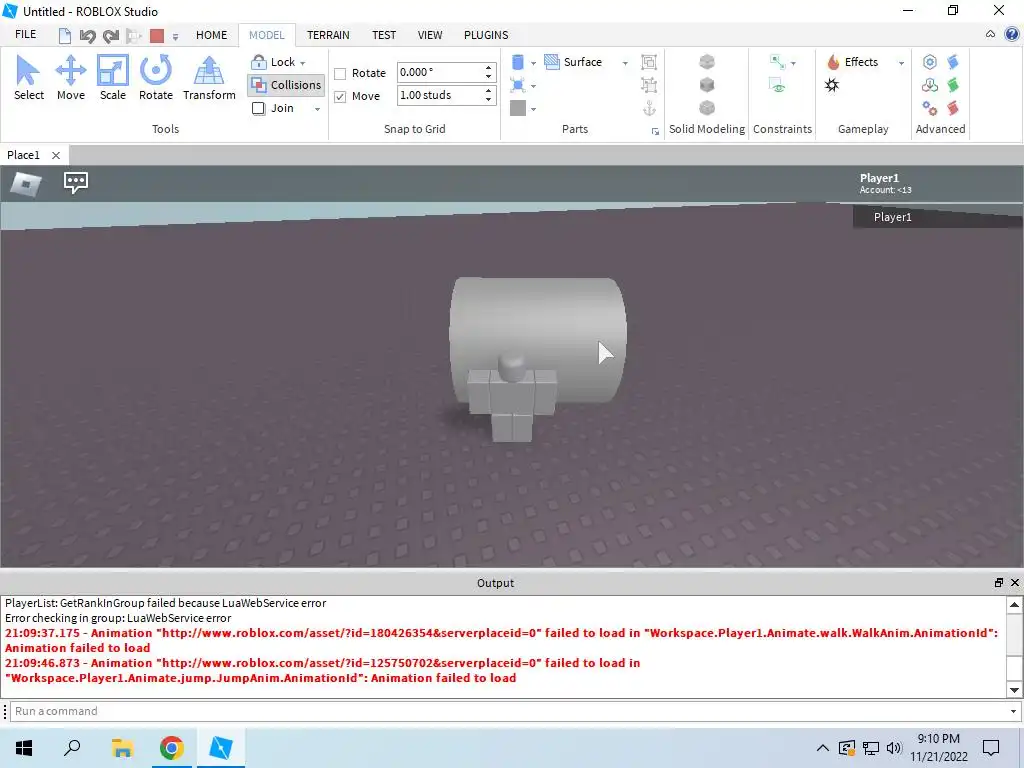Insert the red ModuleScript
Image resolution: width=1024 pixels, height=768 pixels.
tap(953, 108)
